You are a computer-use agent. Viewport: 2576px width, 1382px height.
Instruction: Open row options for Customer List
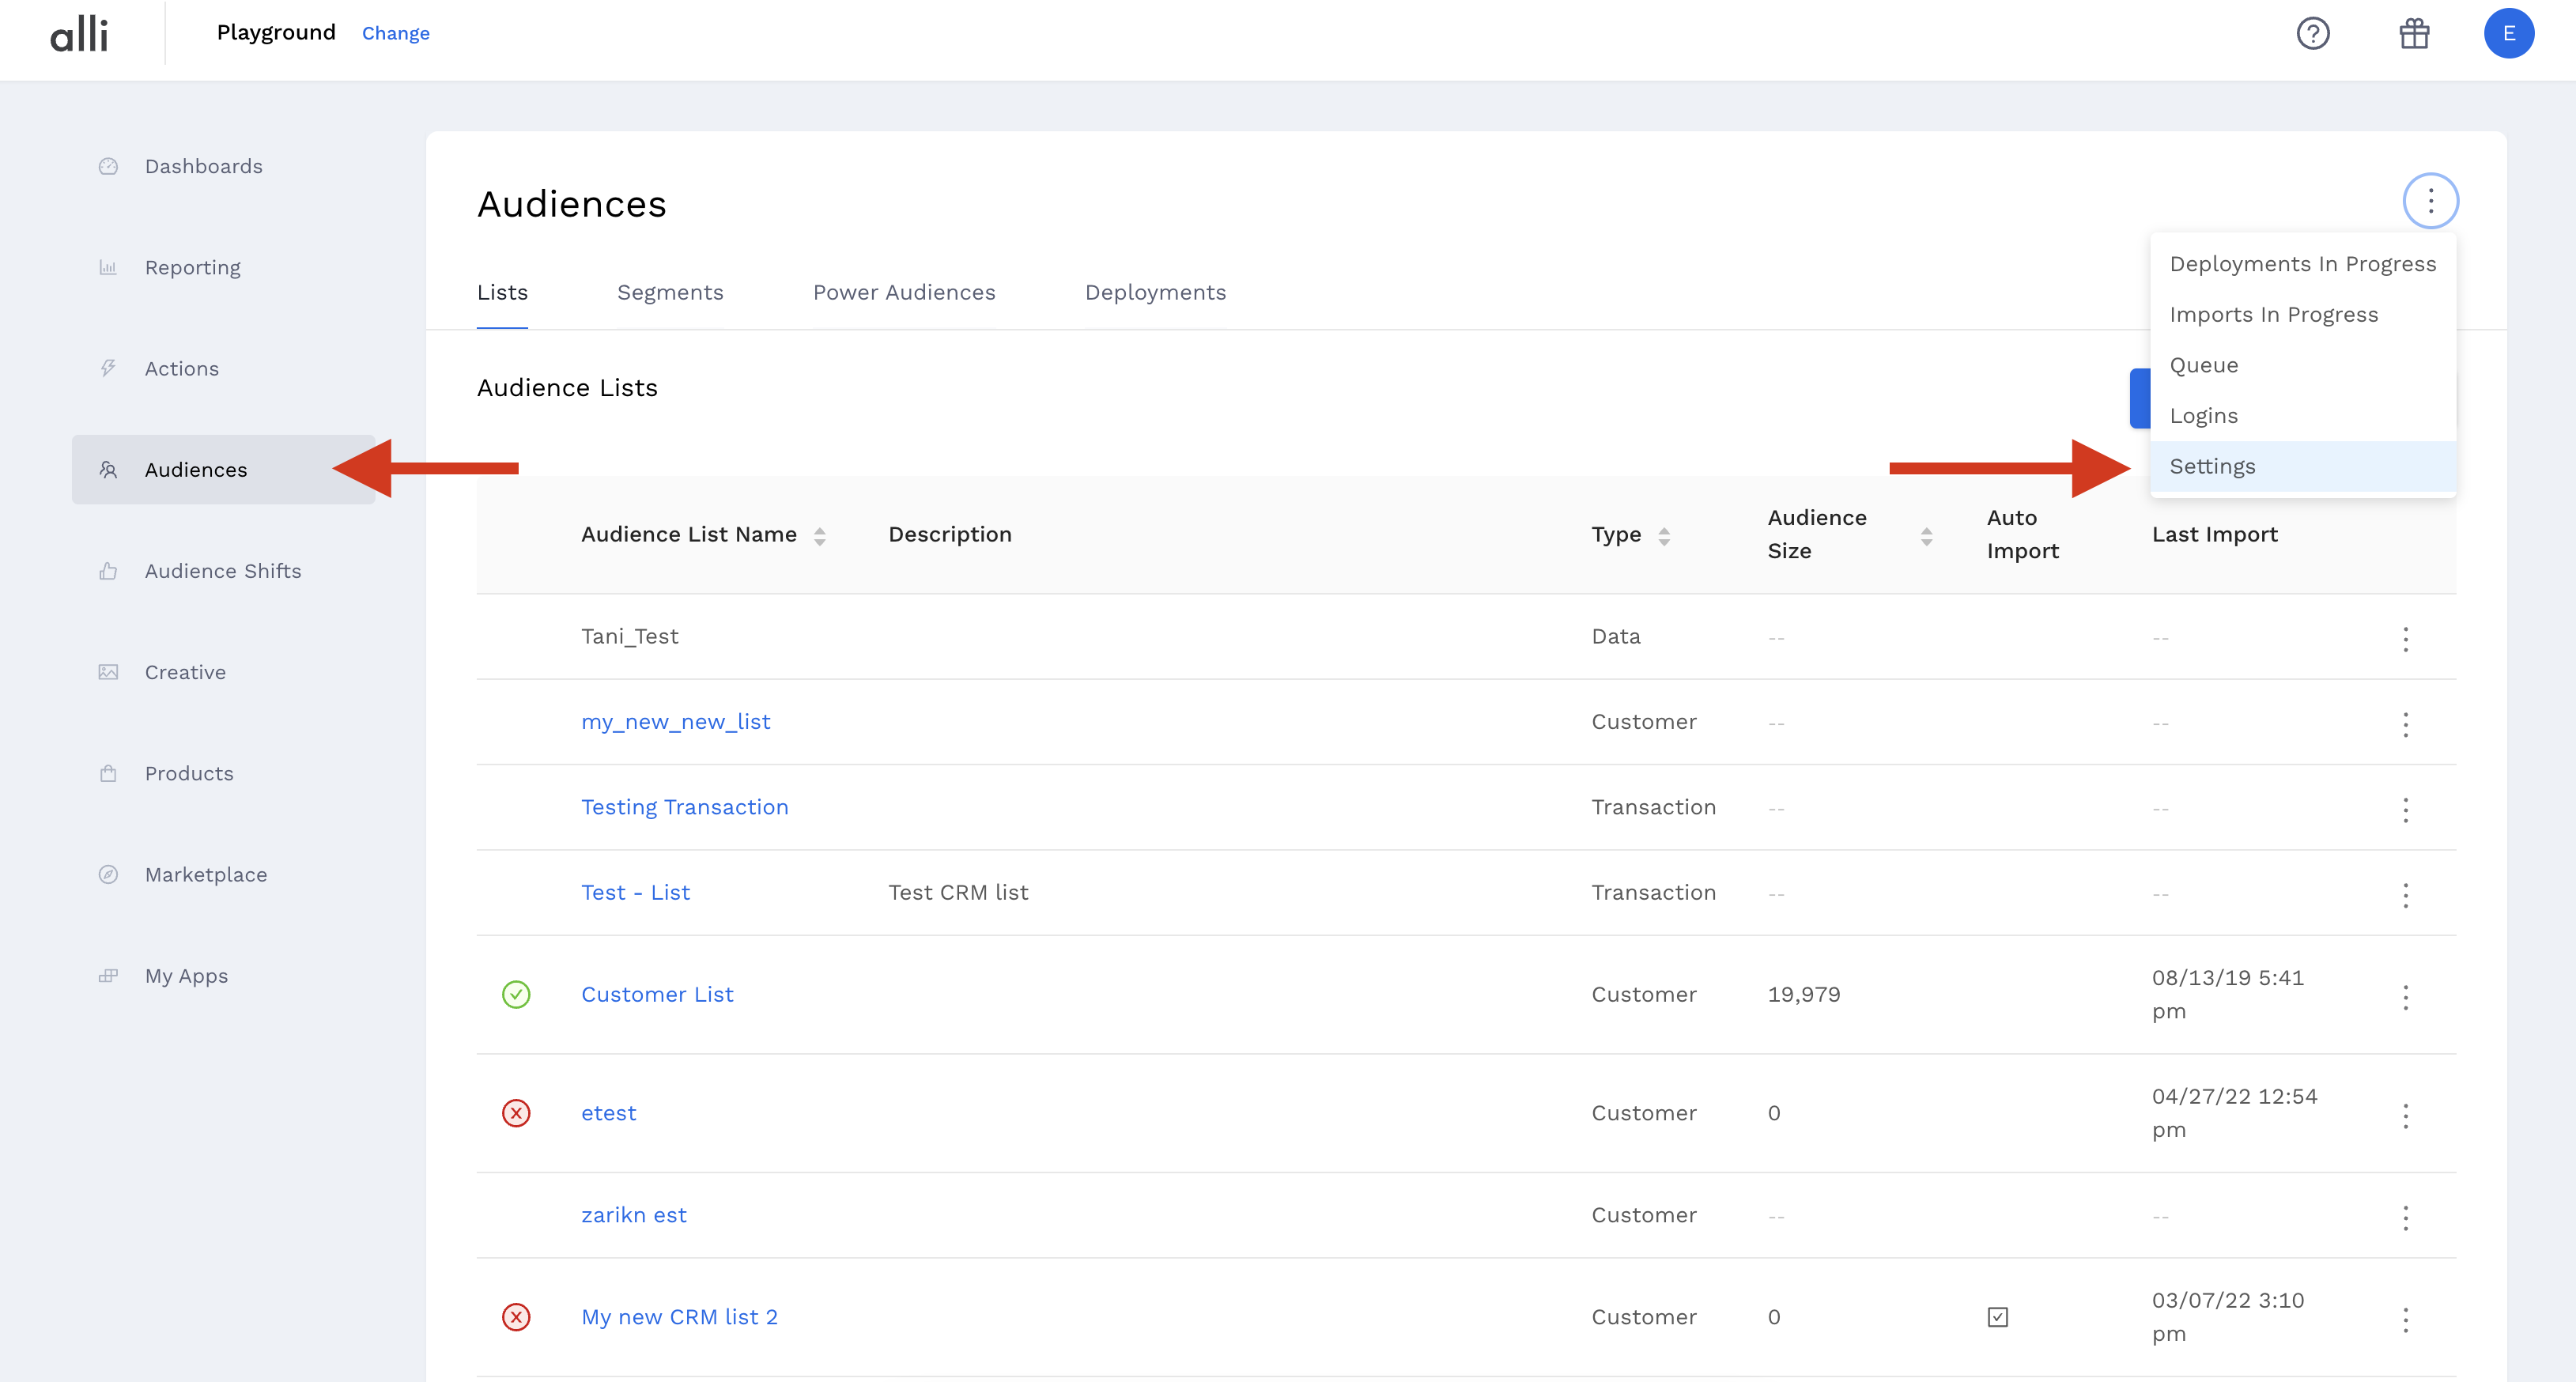(x=2405, y=996)
